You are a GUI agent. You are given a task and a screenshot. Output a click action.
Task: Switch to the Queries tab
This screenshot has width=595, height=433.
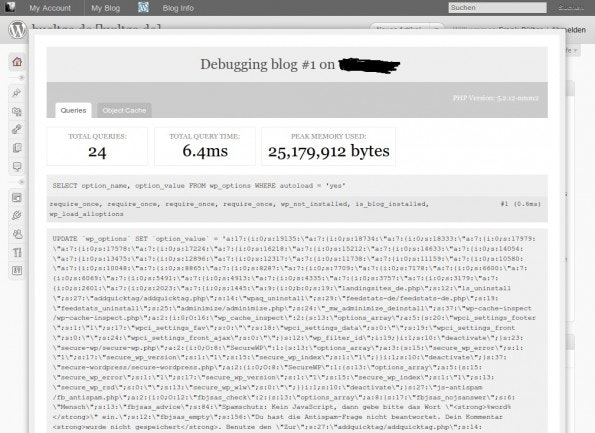(73, 110)
